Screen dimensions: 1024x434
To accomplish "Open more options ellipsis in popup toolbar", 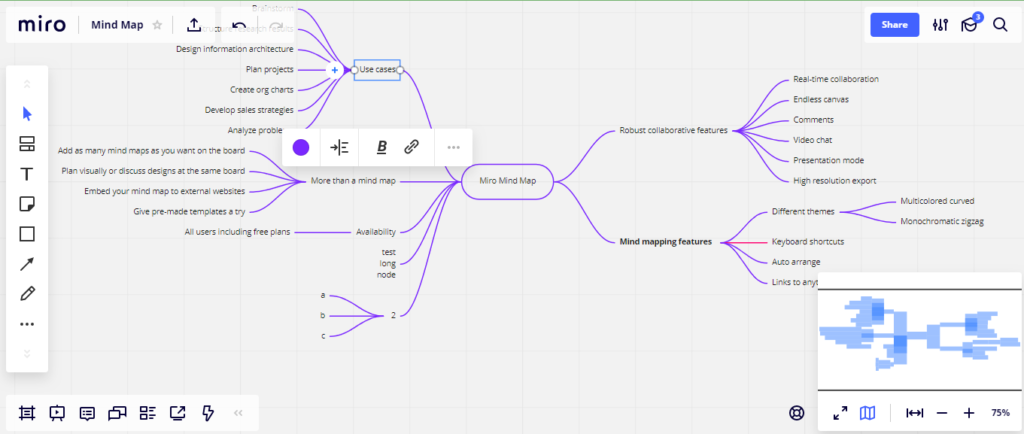I will (453, 147).
